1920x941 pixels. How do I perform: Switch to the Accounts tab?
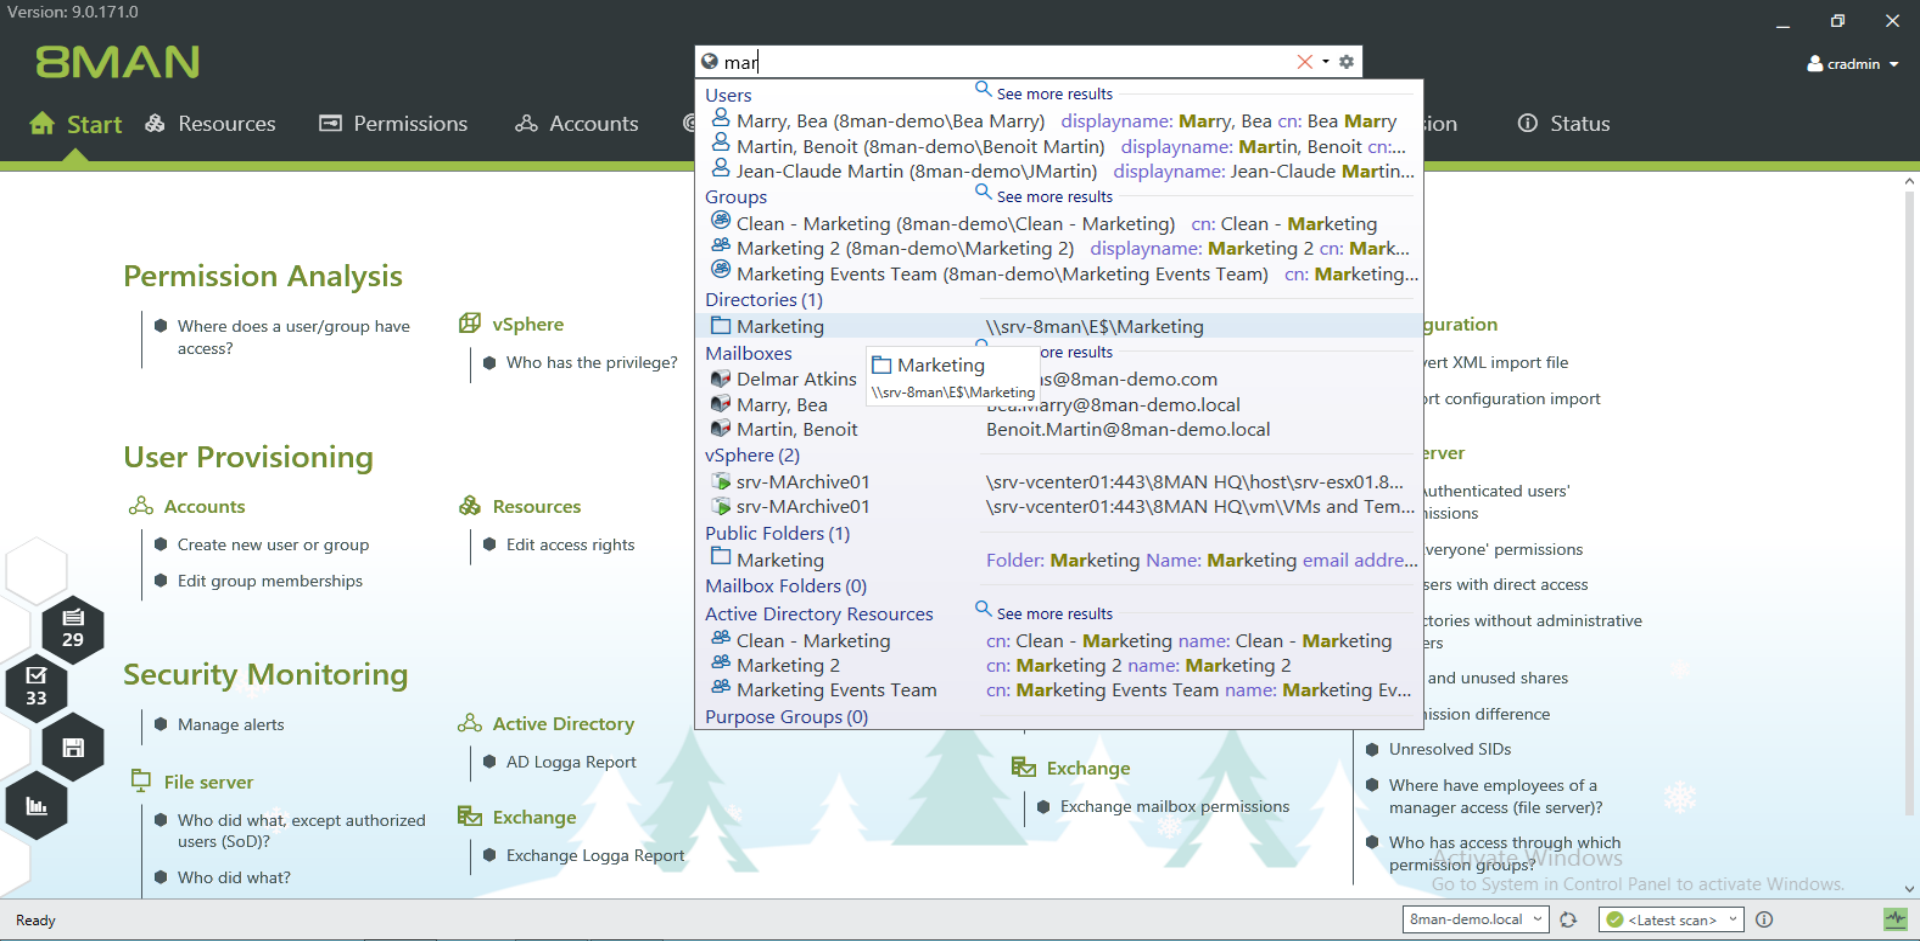576,124
